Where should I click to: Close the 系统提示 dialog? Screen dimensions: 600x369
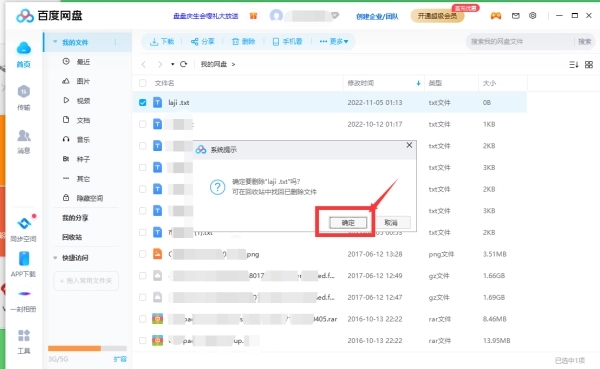[409, 145]
